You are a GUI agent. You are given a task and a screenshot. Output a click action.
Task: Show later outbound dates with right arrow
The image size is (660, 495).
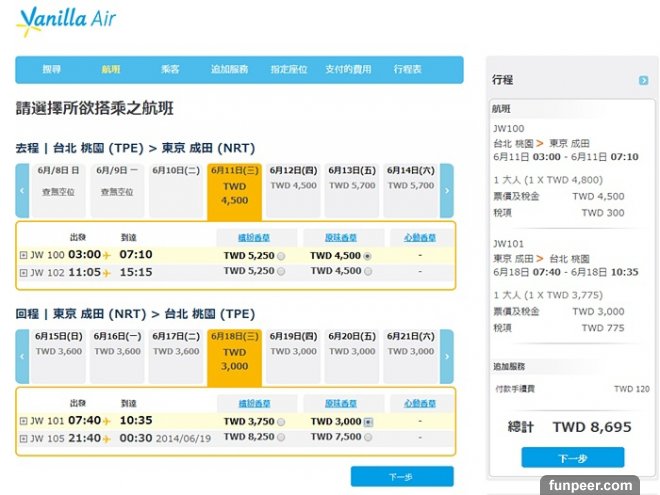click(x=447, y=190)
